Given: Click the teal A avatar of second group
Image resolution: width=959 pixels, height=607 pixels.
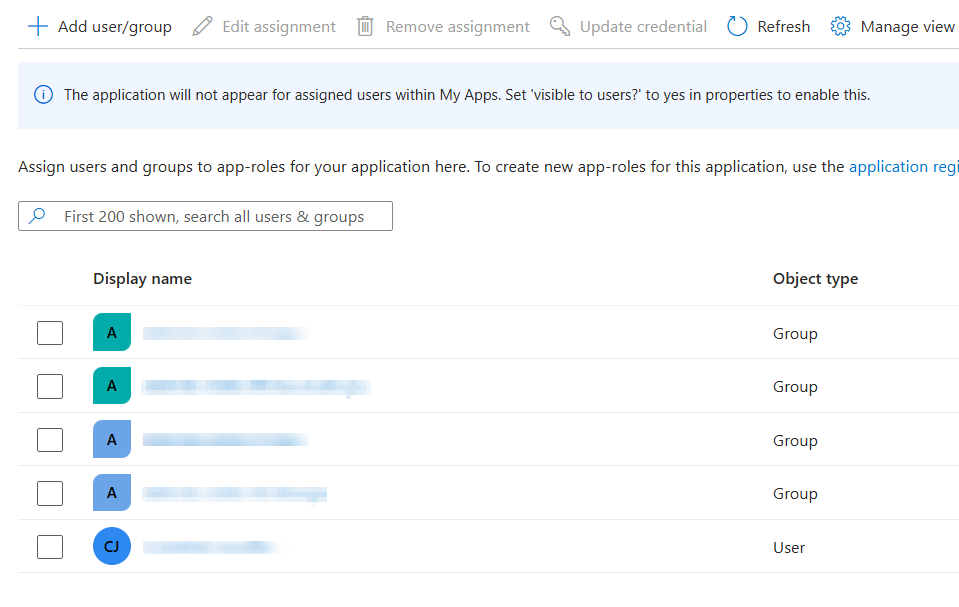Looking at the screenshot, I should [112, 385].
